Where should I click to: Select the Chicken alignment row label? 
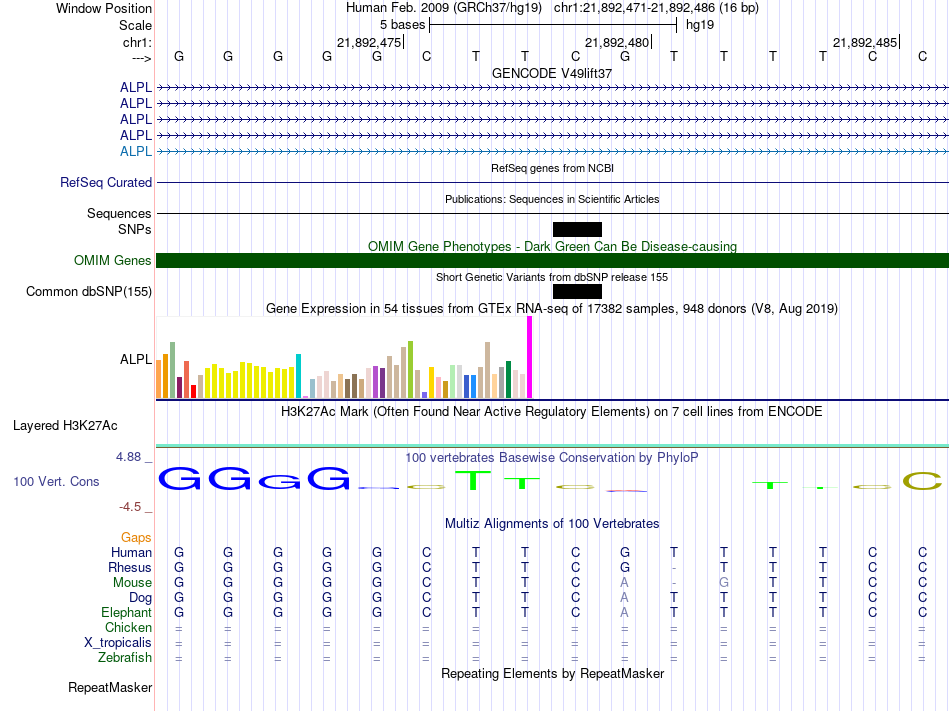pyautogui.click(x=128, y=627)
